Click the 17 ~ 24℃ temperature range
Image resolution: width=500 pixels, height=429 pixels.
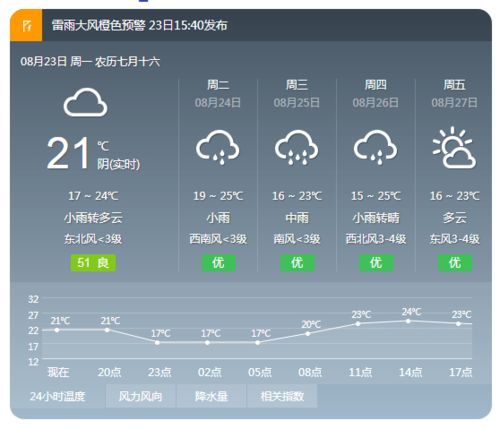click(93, 196)
